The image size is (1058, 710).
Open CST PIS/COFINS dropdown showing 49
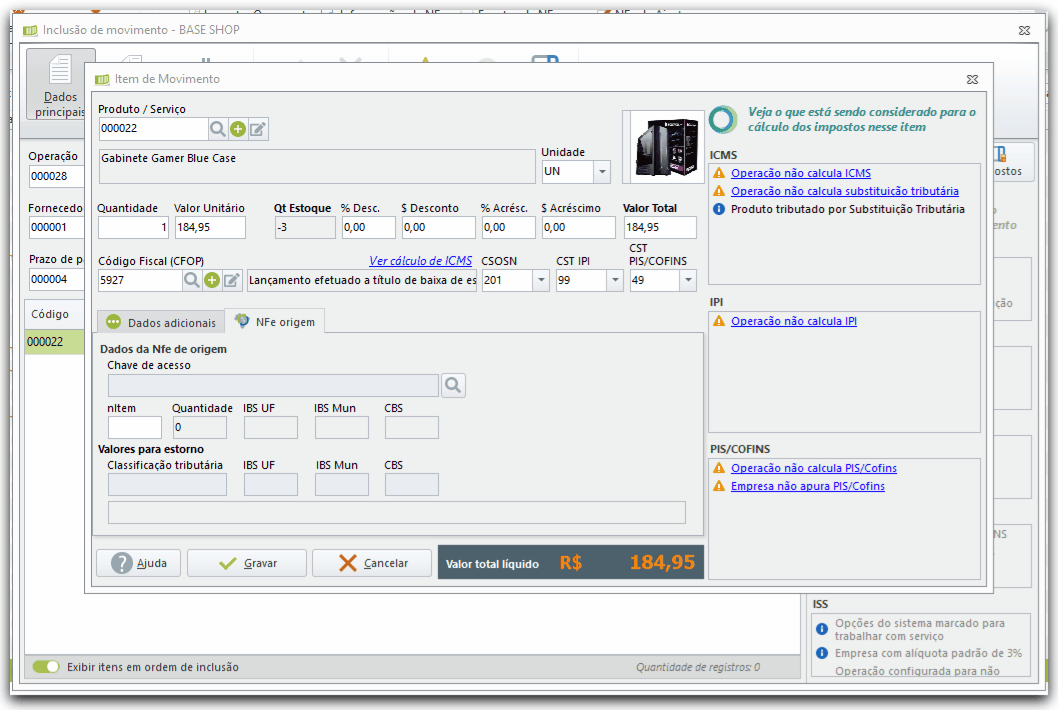point(688,280)
